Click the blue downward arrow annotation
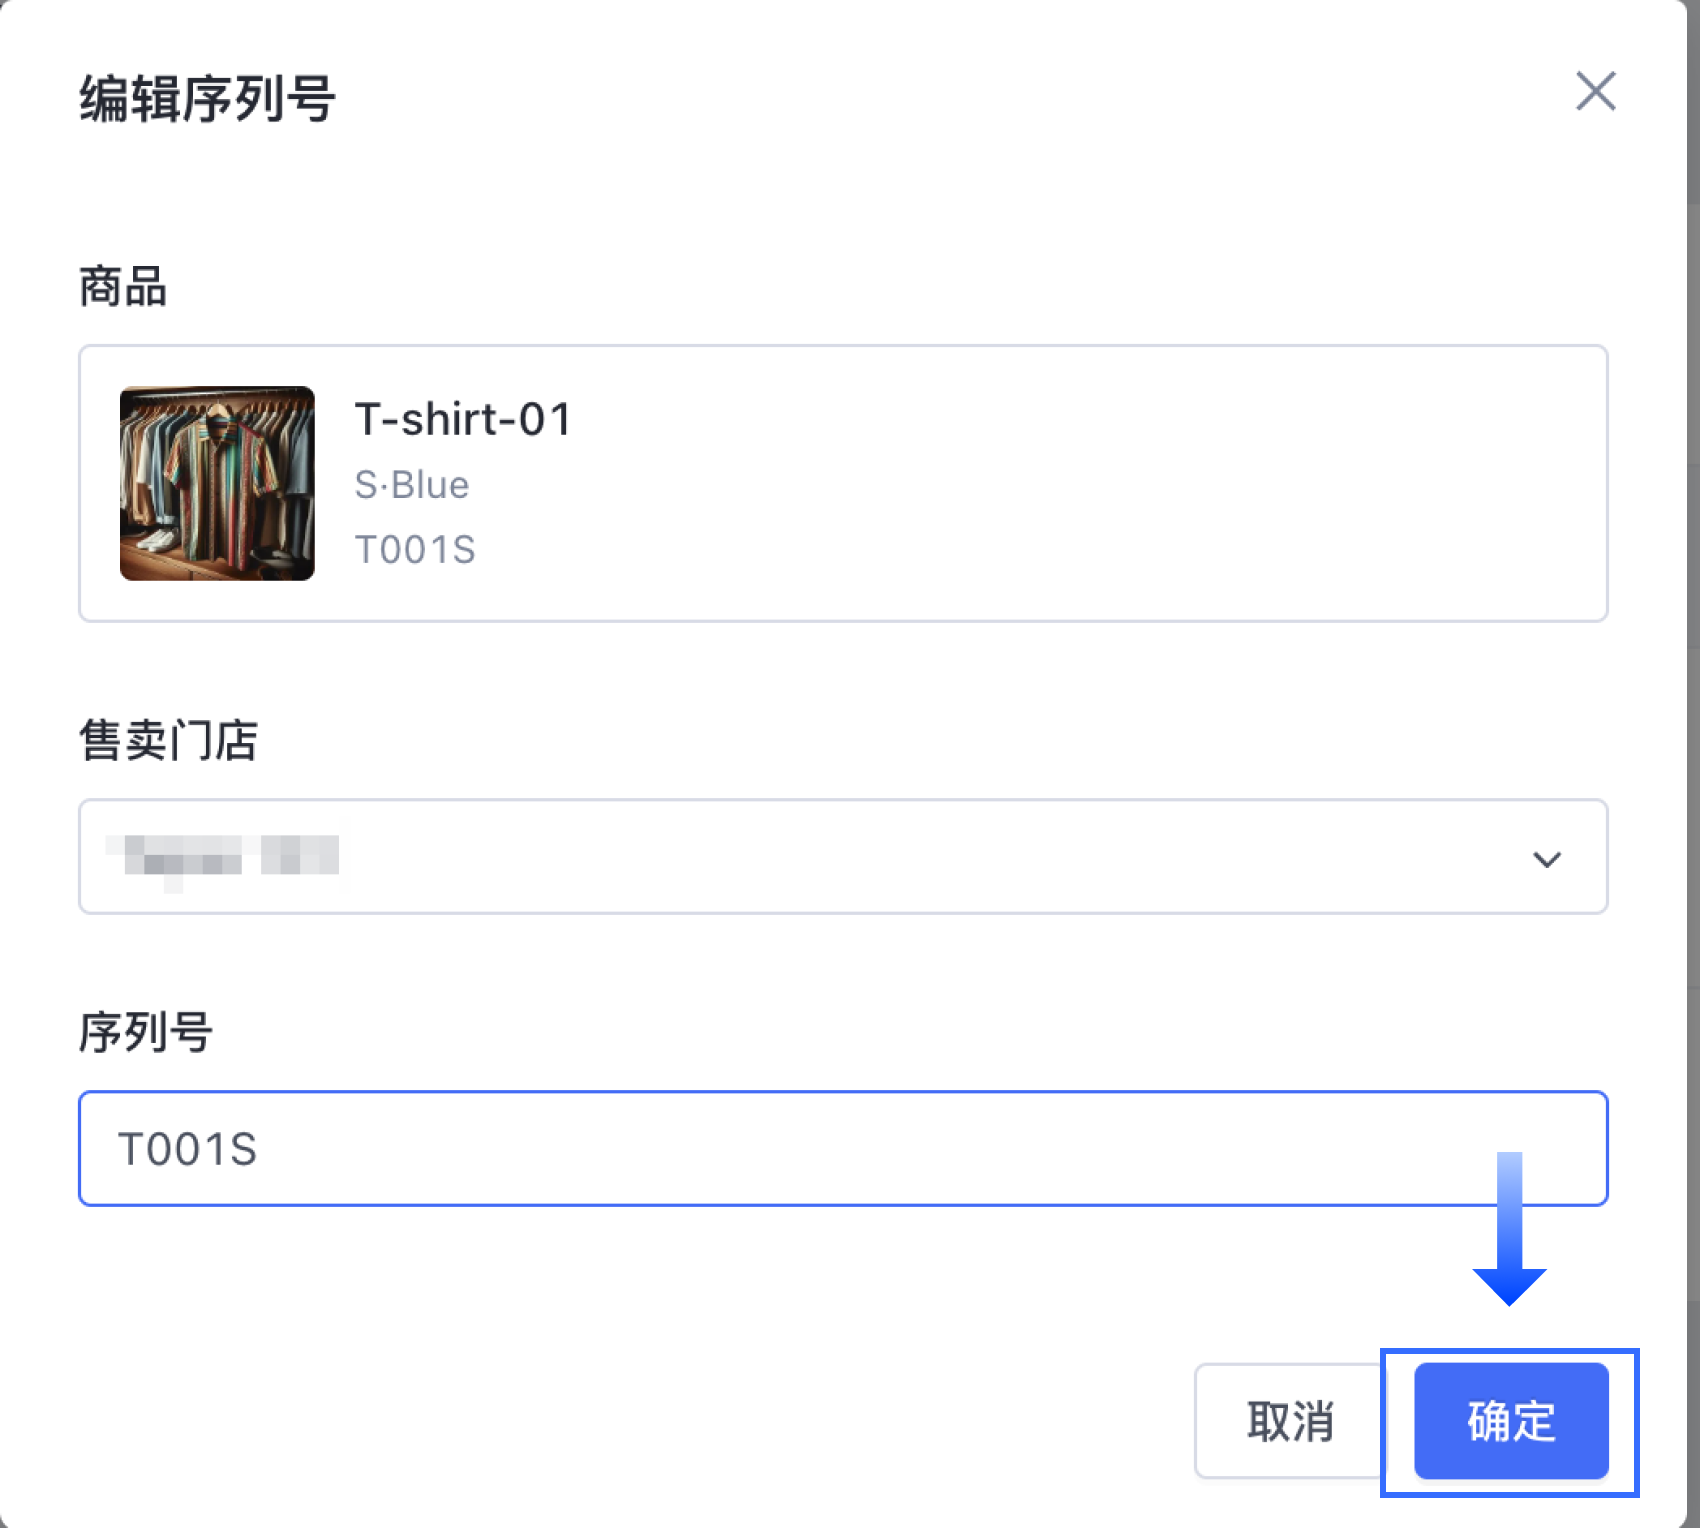 [1509, 1229]
